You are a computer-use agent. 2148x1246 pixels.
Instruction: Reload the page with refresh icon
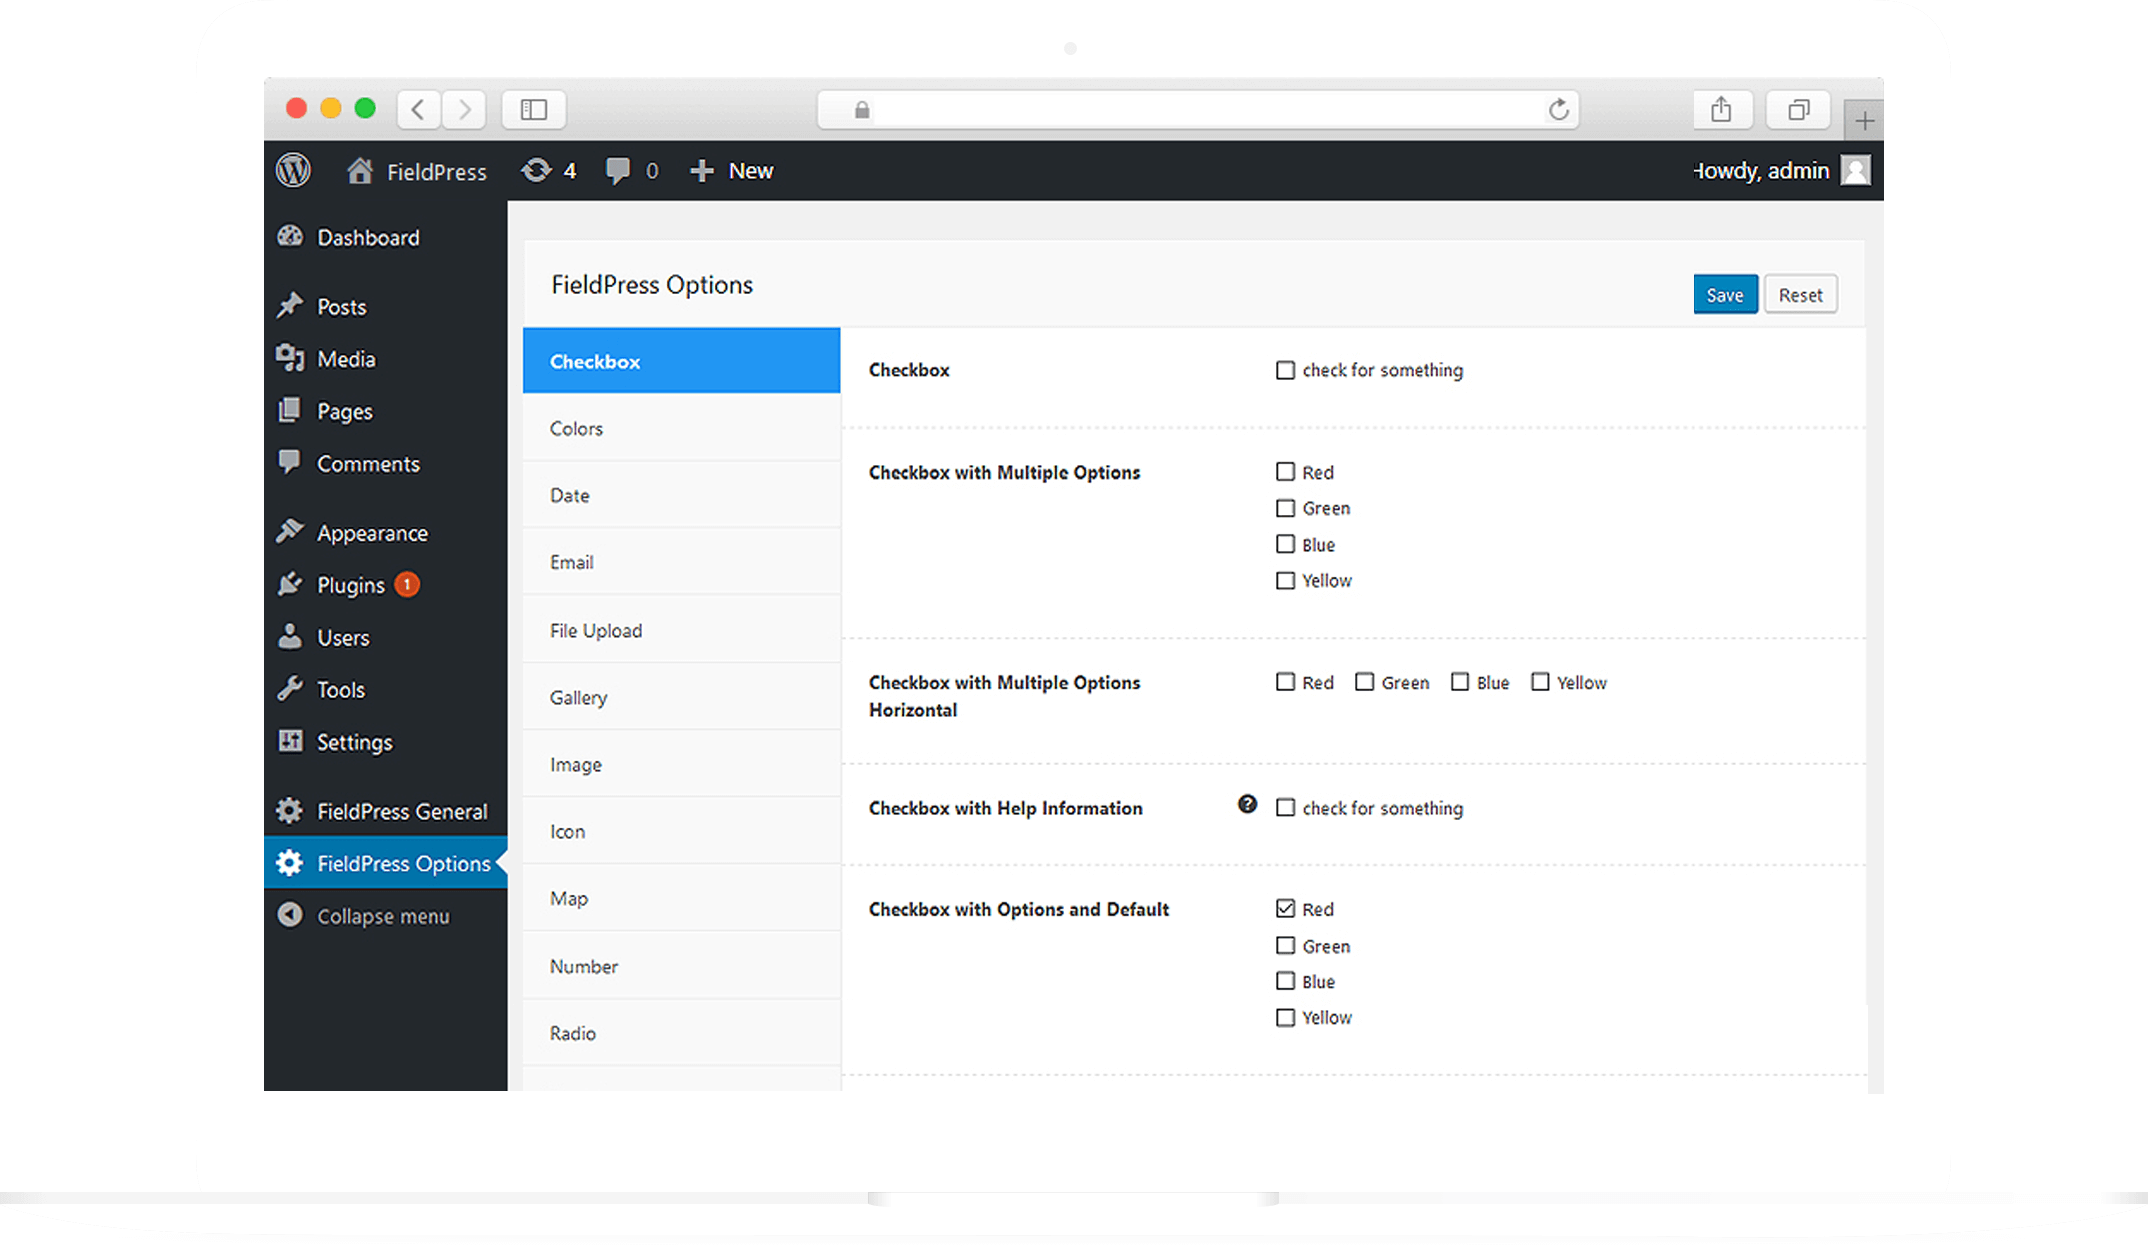1558,109
